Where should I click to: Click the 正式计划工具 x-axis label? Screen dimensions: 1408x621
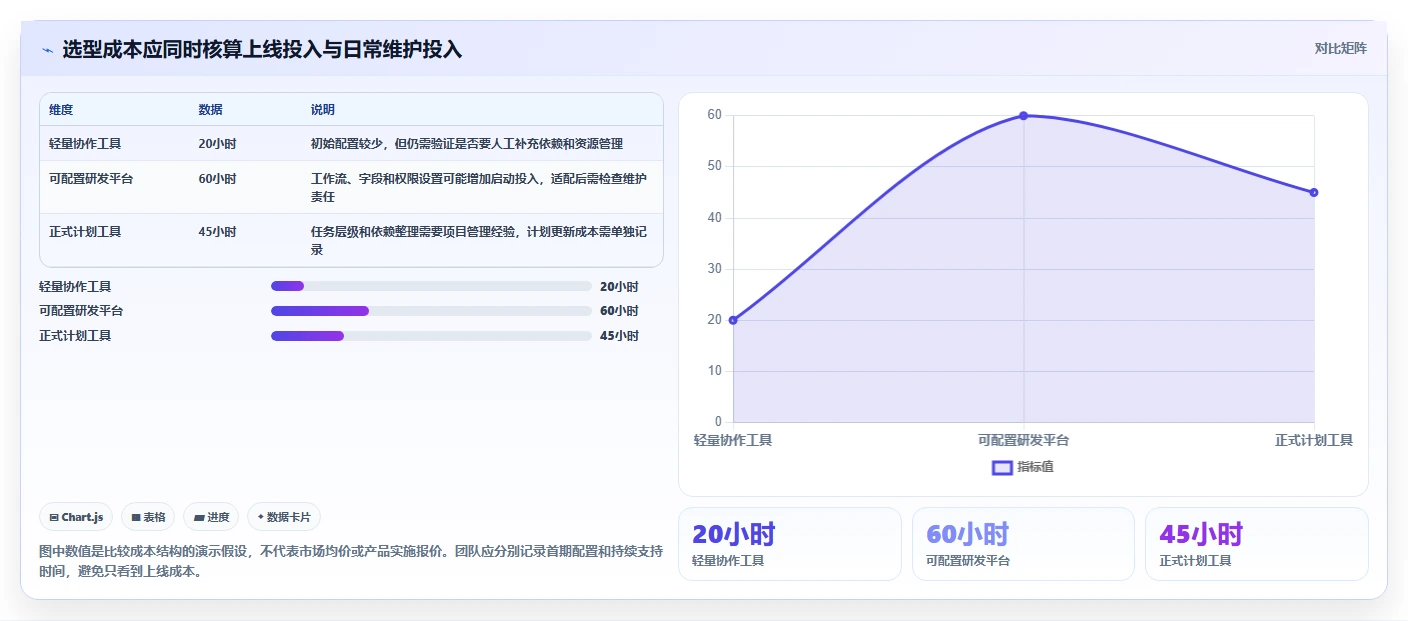[1313, 440]
